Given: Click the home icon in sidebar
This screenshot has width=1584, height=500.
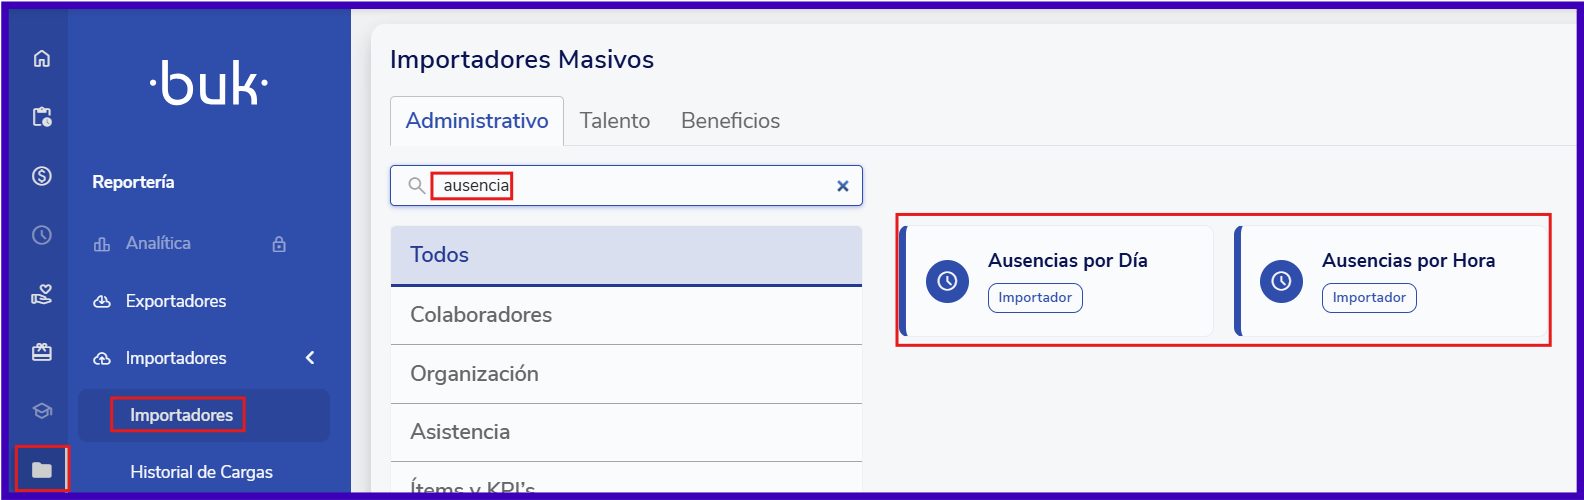Looking at the screenshot, I should 41,59.
